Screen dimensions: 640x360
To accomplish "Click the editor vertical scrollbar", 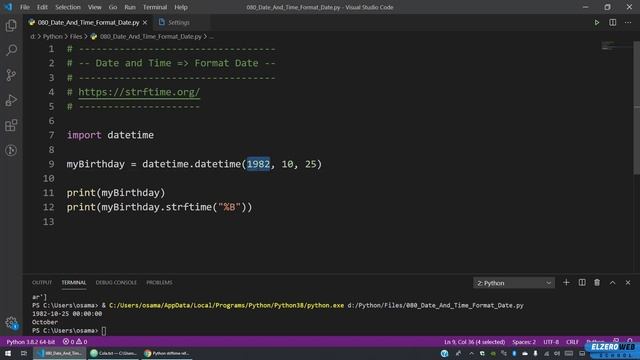I will [x=636, y=108].
